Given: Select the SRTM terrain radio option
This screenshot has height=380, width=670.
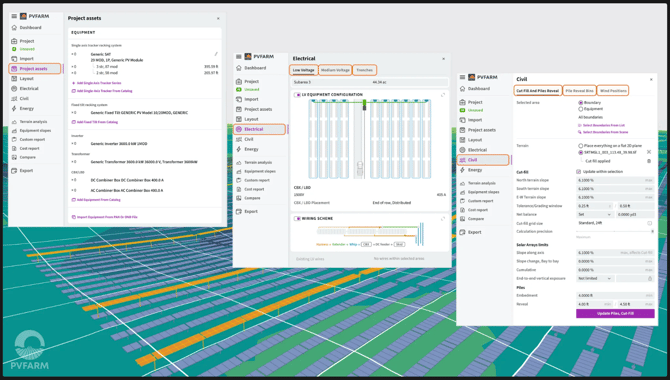Looking at the screenshot, I should click(x=580, y=152).
